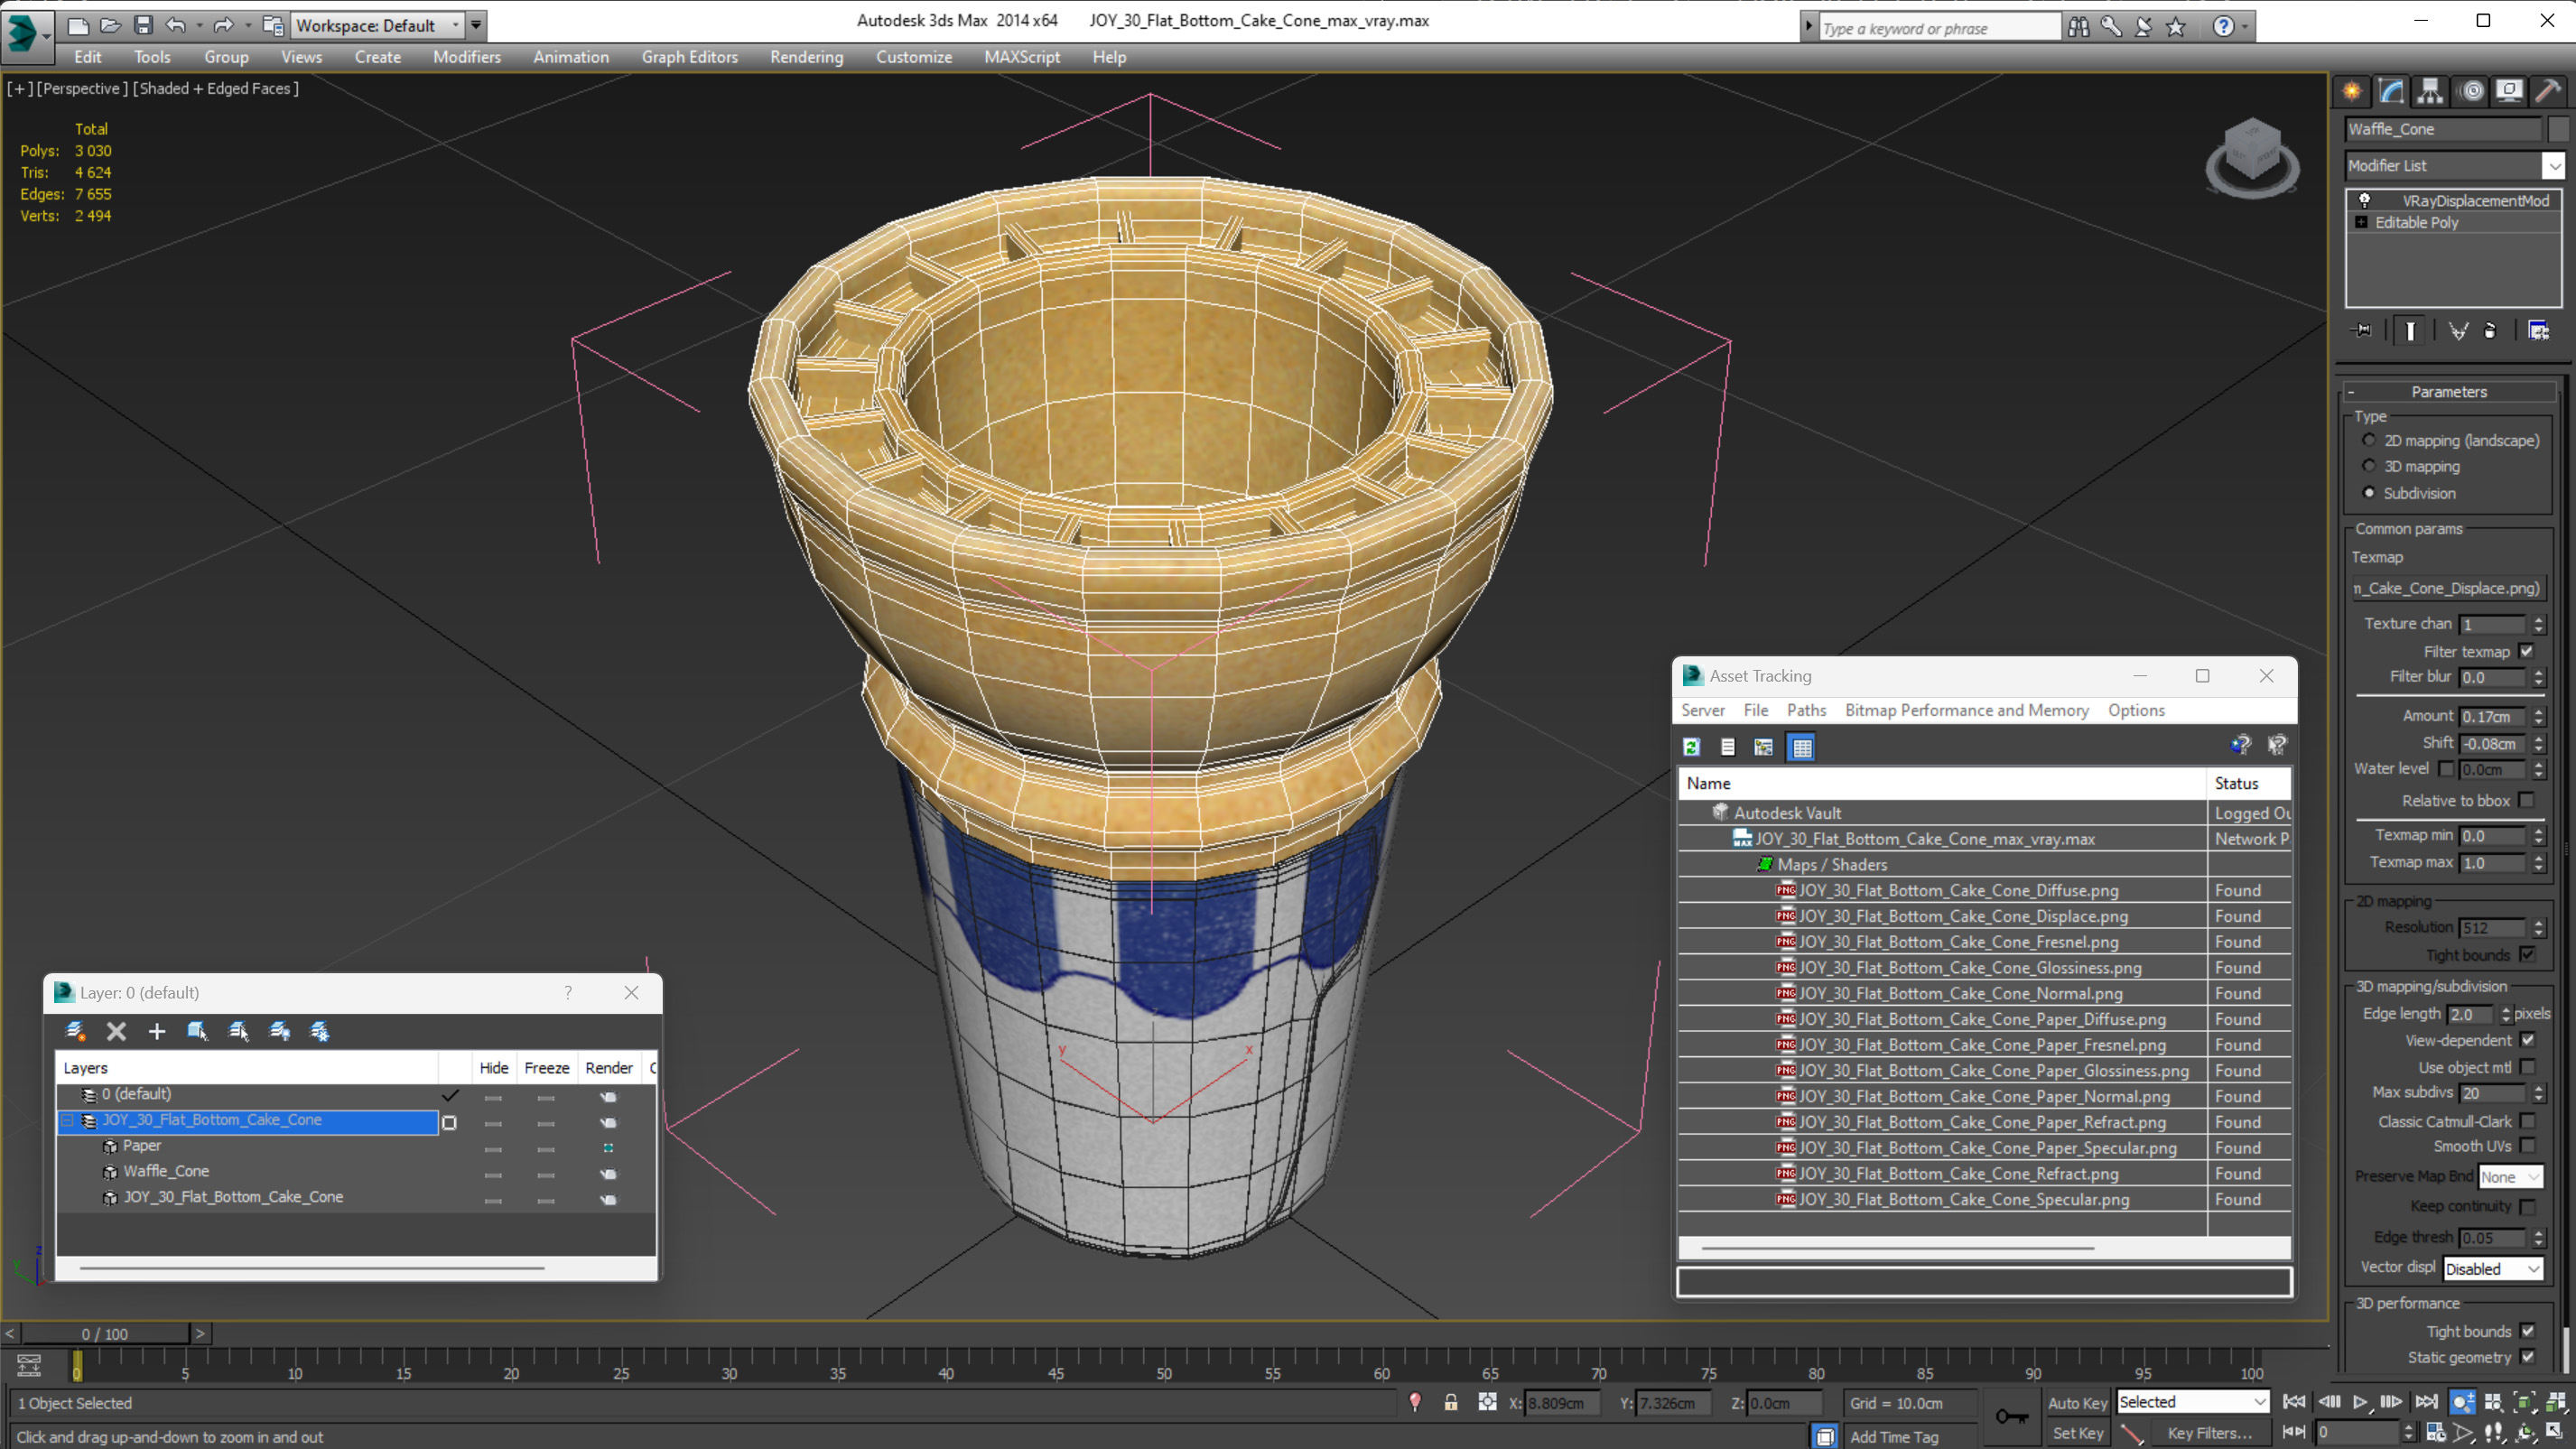The height and width of the screenshot is (1449, 2576).
Task: Click Delete layer X icon
Action: coord(116,1031)
